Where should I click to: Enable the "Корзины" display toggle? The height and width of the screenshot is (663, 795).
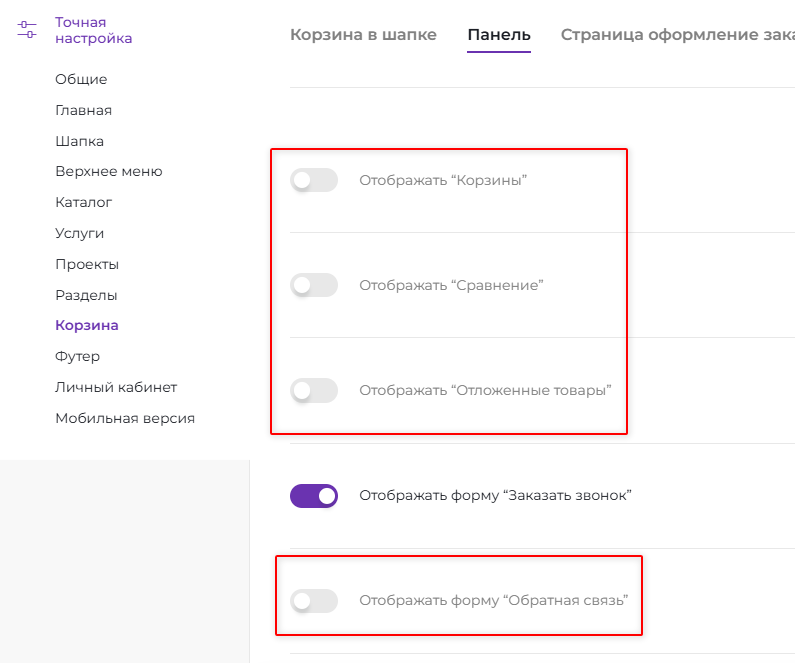pyautogui.click(x=314, y=181)
